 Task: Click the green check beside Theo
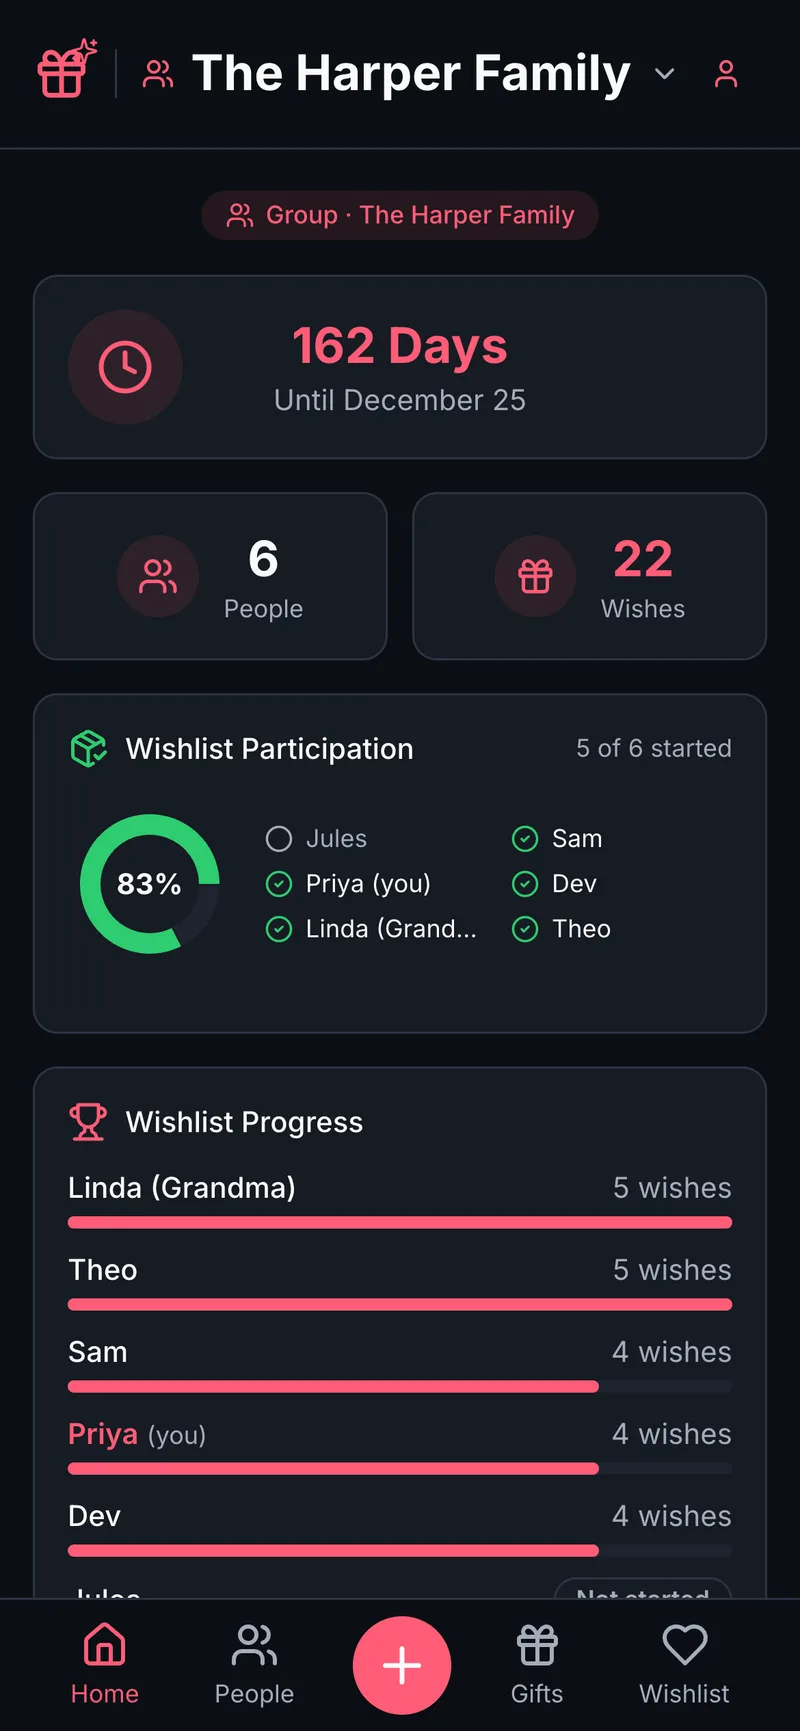click(x=525, y=929)
